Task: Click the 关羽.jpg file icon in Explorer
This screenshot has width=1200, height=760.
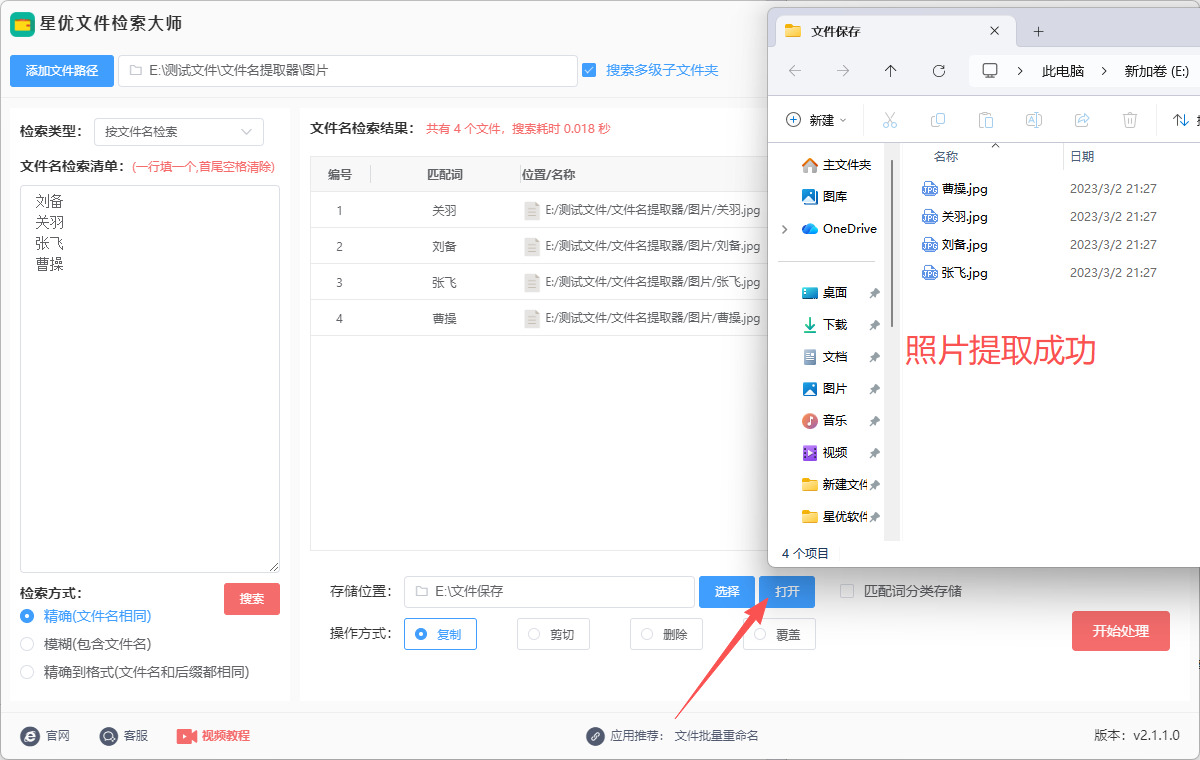Action: coord(930,216)
